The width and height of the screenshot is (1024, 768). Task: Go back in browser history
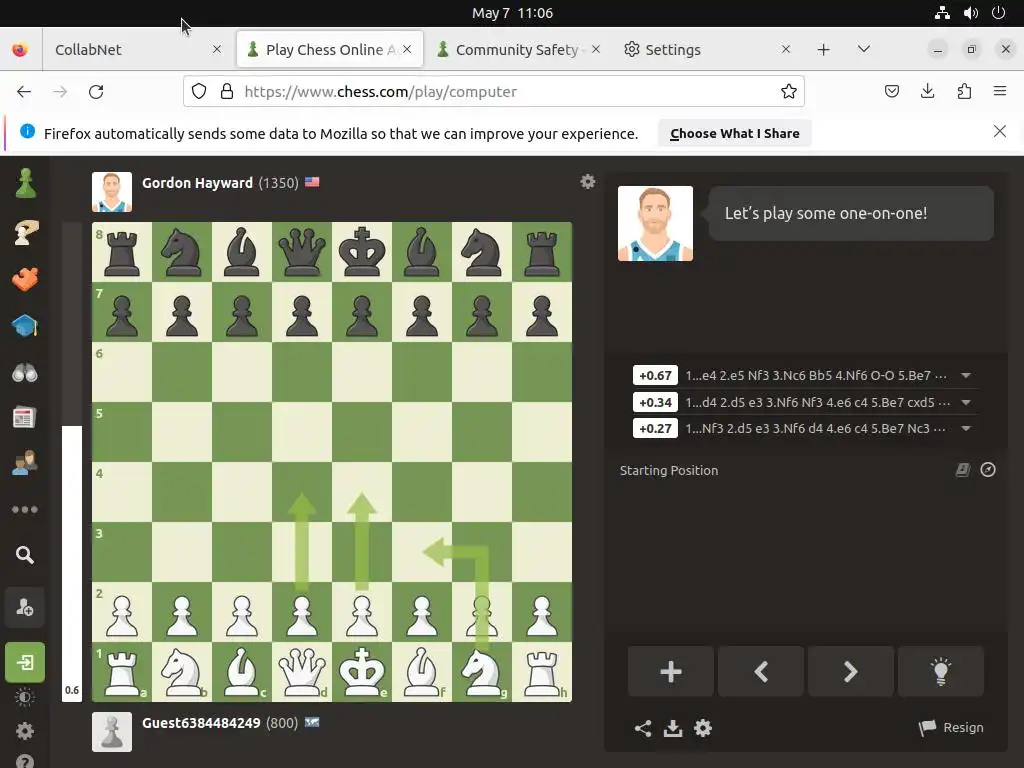pos(24,91)
